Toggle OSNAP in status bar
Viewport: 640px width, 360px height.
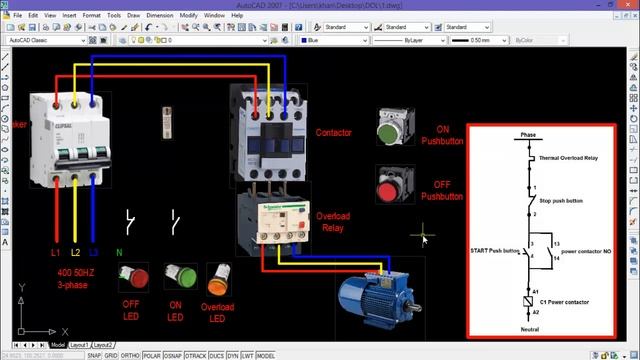173,356
